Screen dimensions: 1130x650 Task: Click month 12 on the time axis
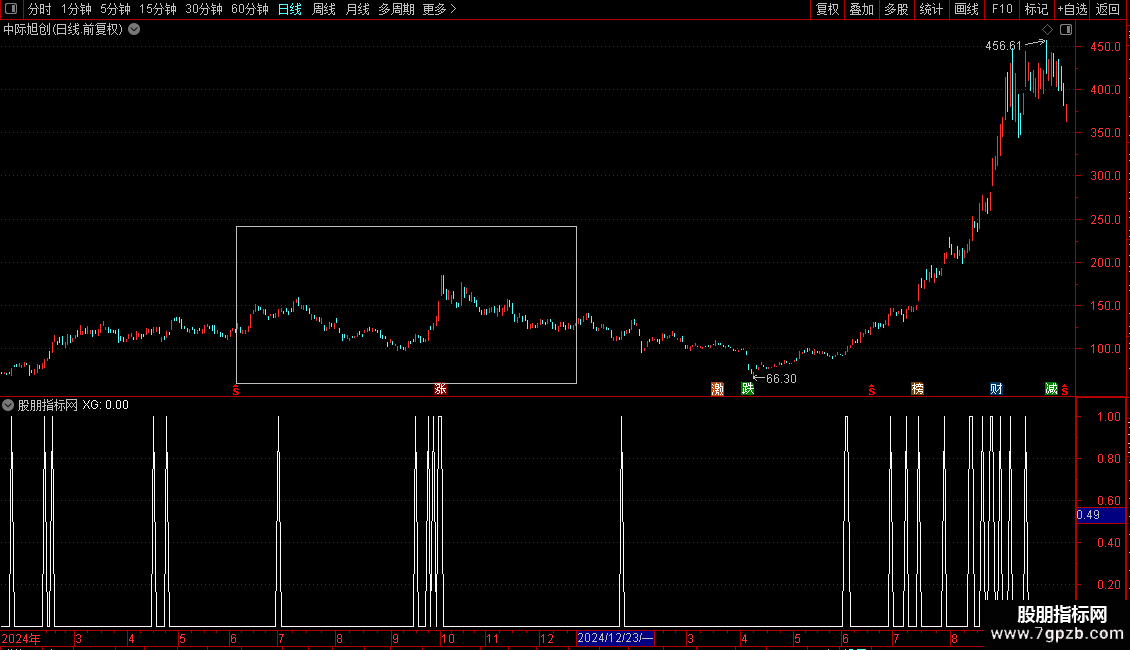[x=547, y=638]
